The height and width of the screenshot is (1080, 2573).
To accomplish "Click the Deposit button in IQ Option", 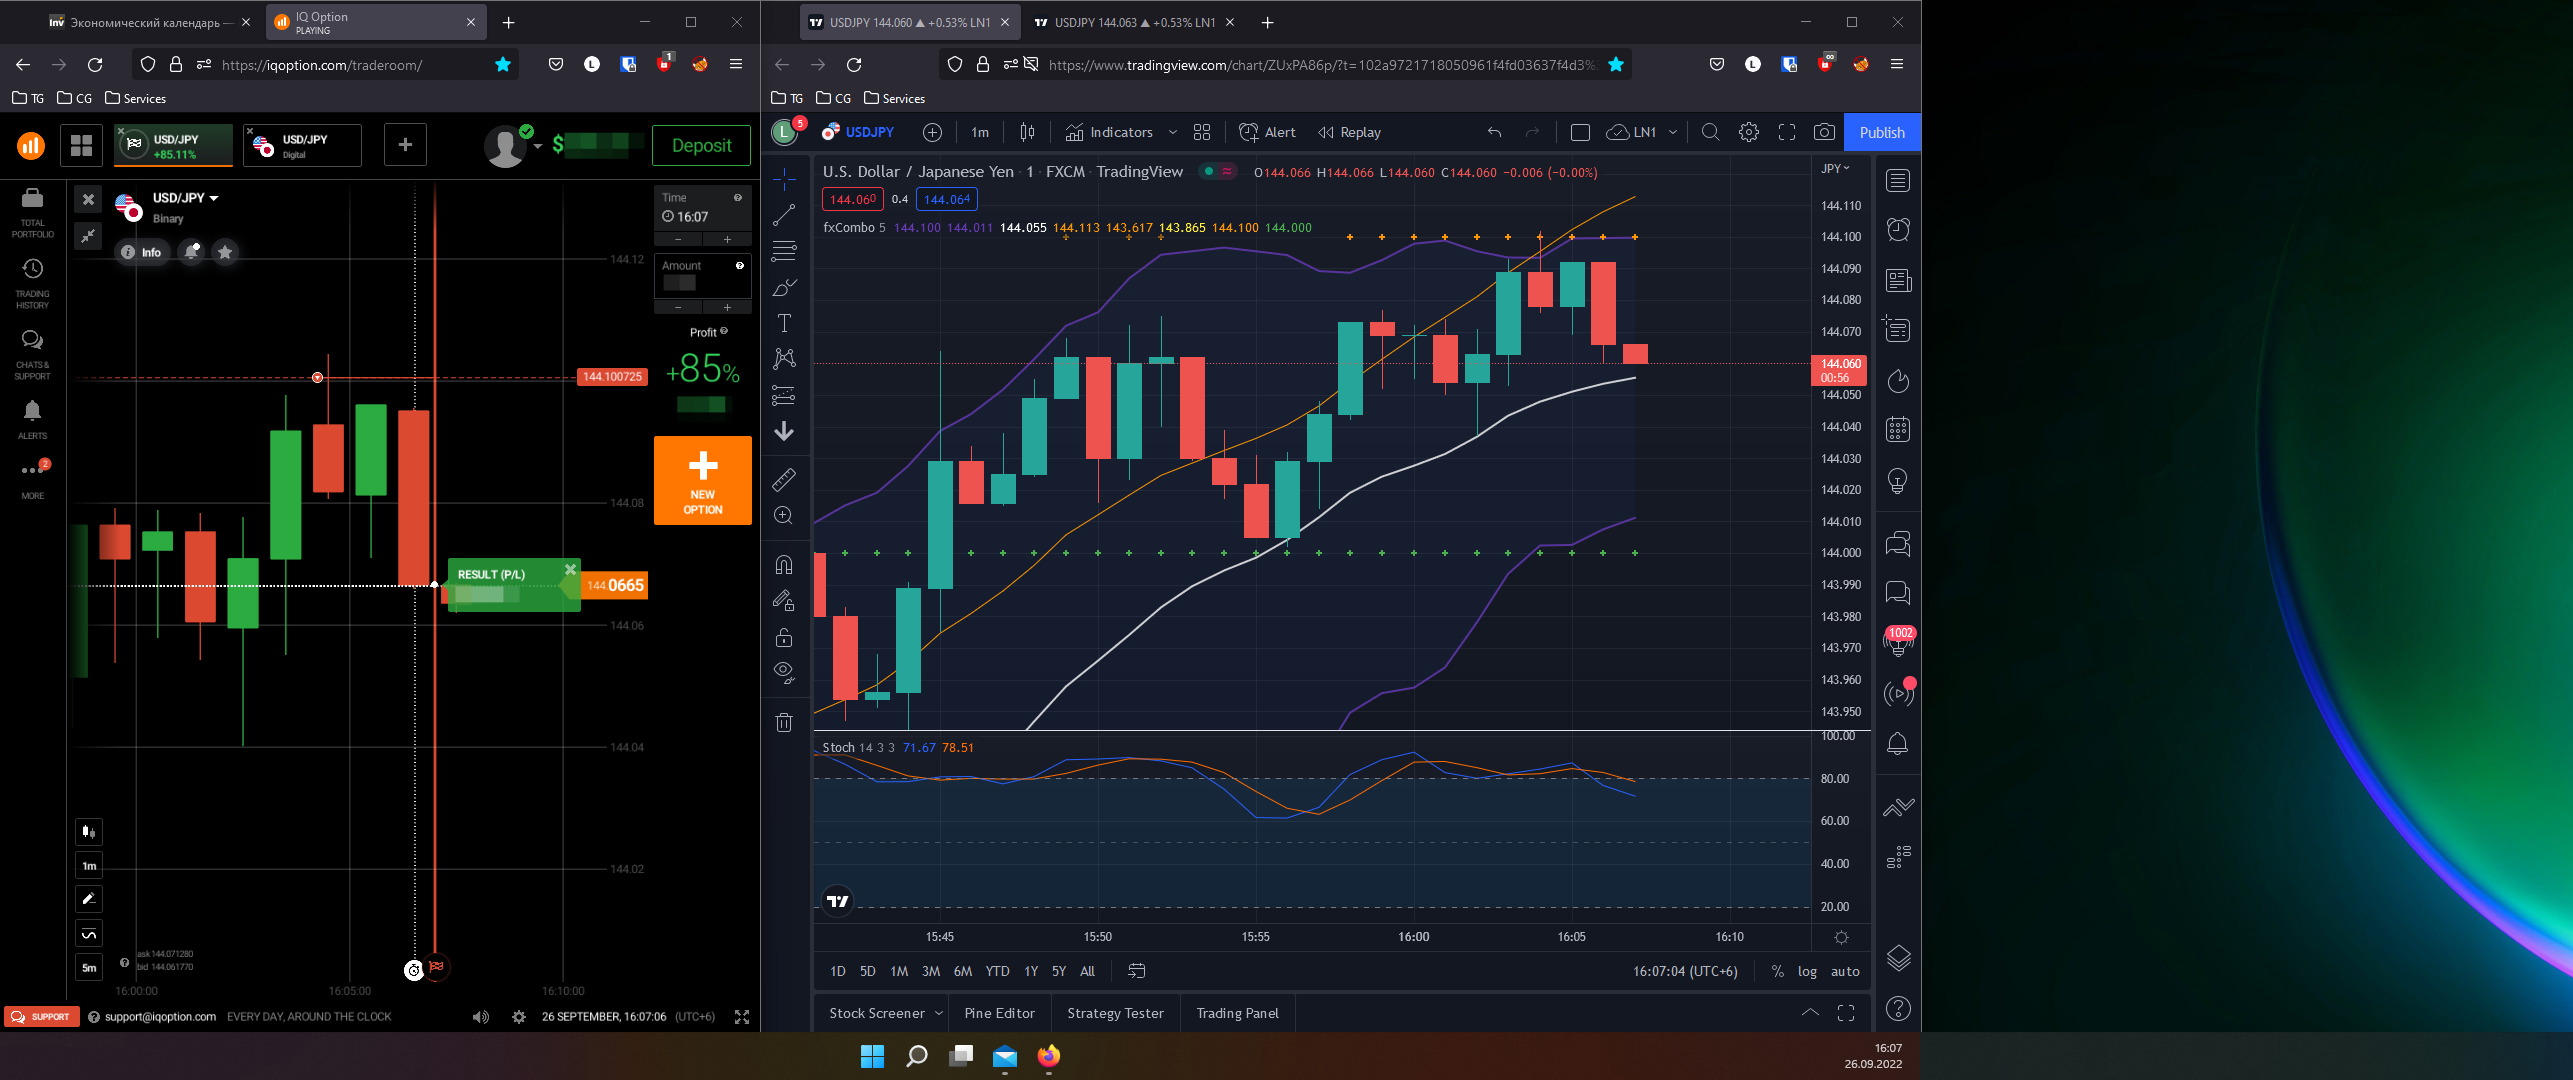I will (701, 146).
